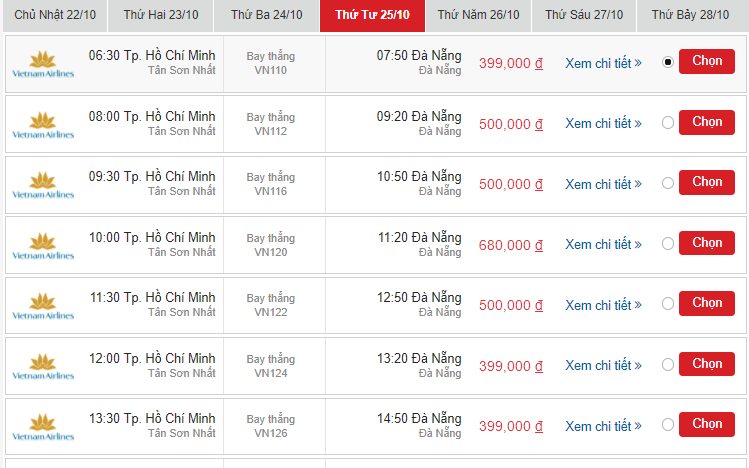Click arrival 14:50 Đà Nẵng
Screen dimensions: 749x468
[419, 418]
